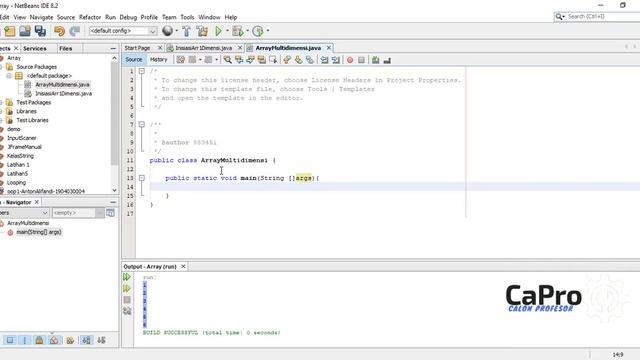
Task: Click the Undo arrow icon
Action: pyautogui.click(x=60, y=31)
